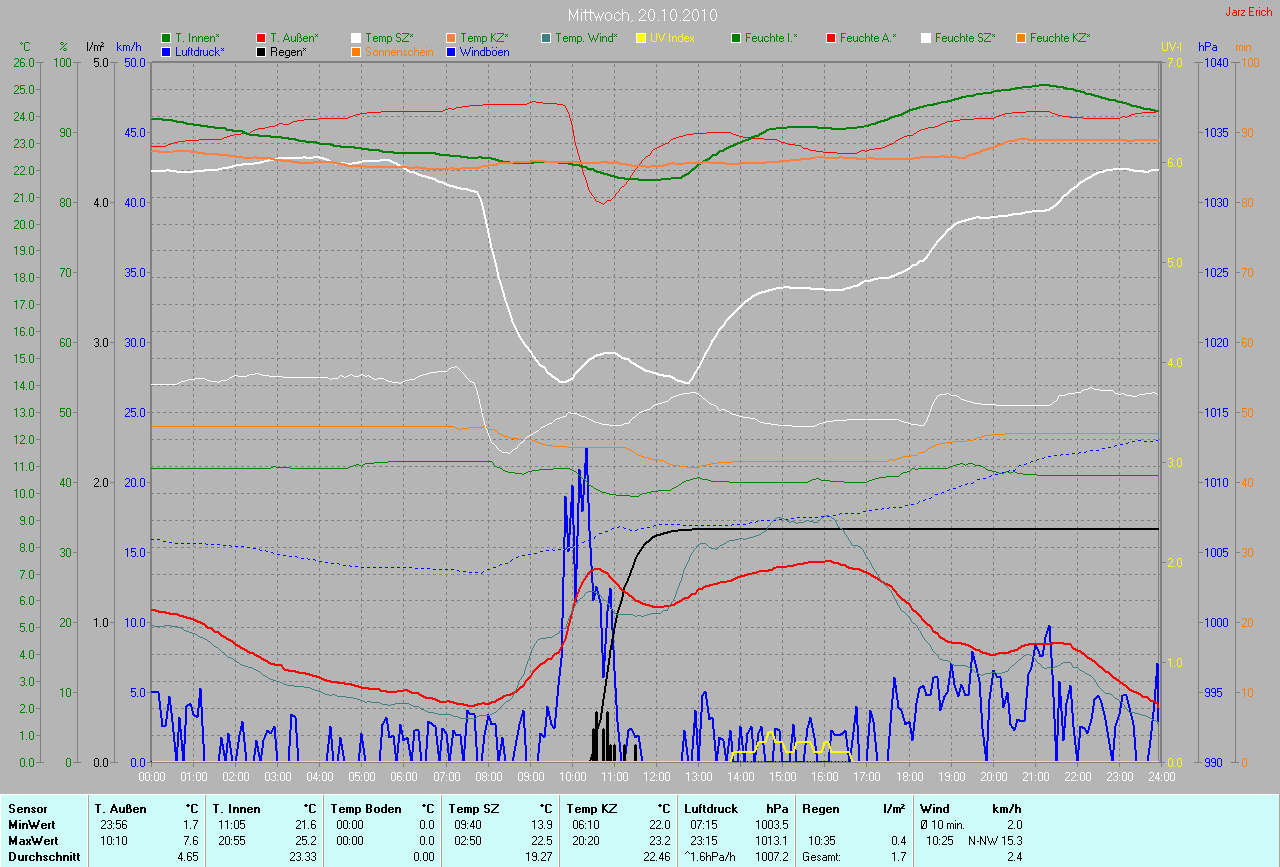Click the green T. Innen legend square

166,38
